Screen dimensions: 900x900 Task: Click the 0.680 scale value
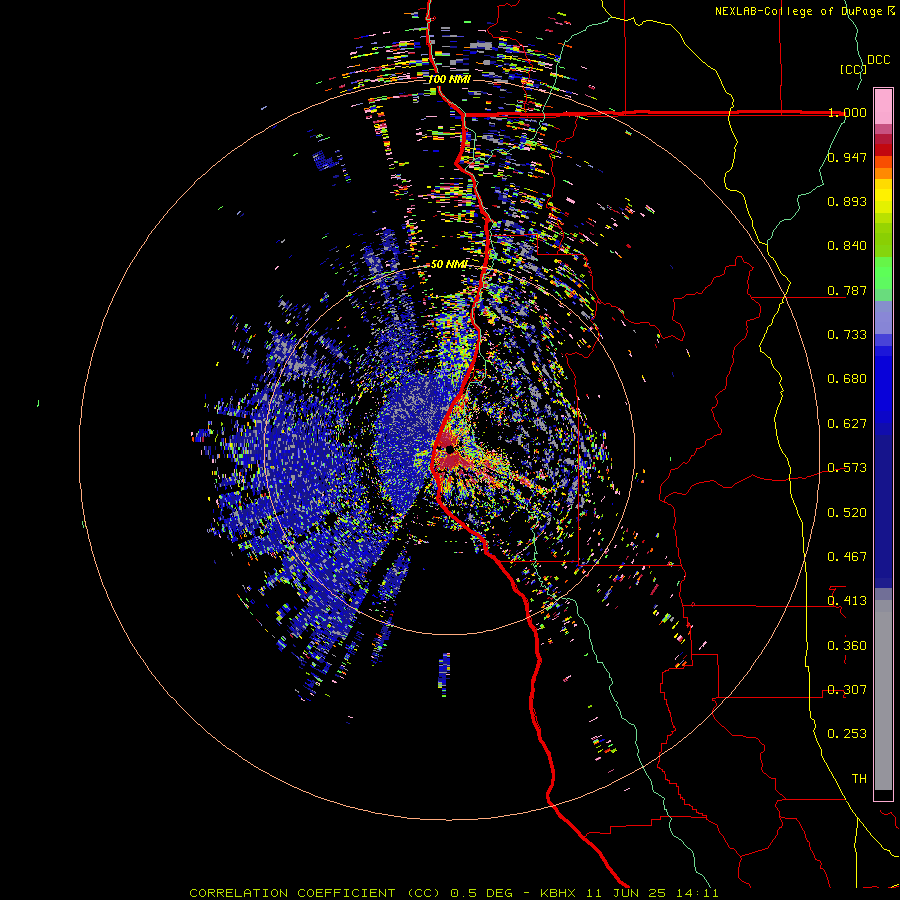click(847, 379)
